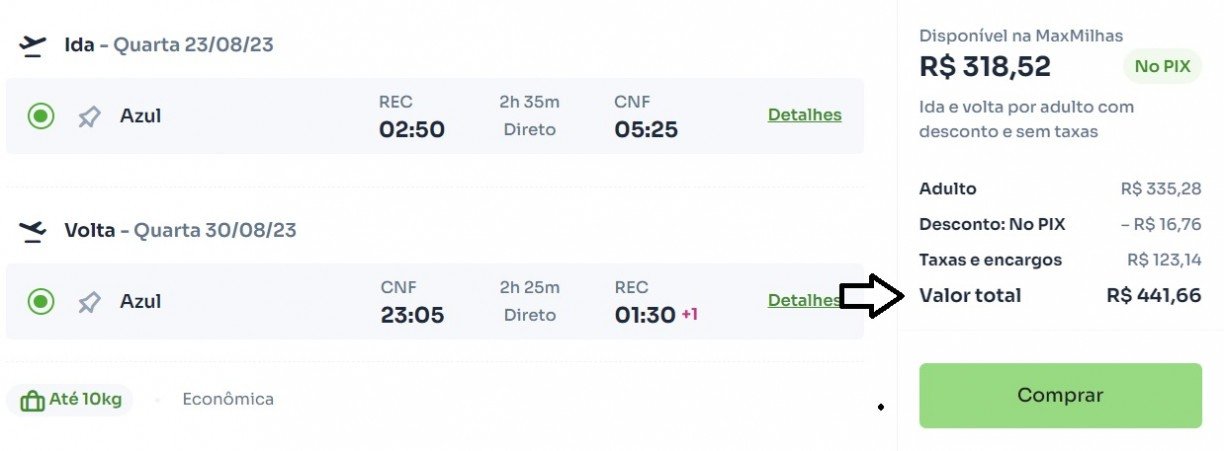Select the Azul return flight radio button

pyautogui.click(x=41, y=301)
